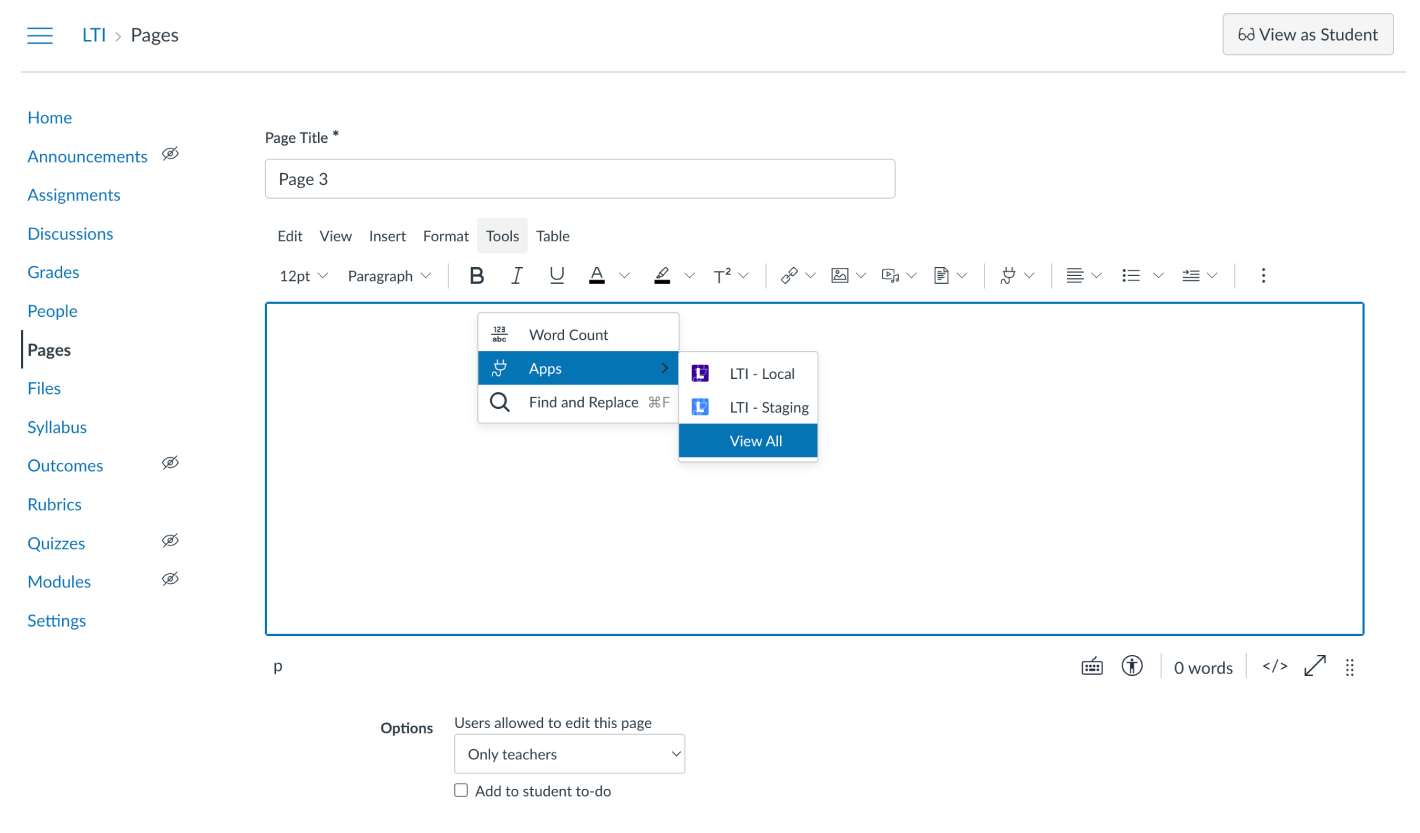Open the Home course link

pyautogui.click(x=50, y=118)
